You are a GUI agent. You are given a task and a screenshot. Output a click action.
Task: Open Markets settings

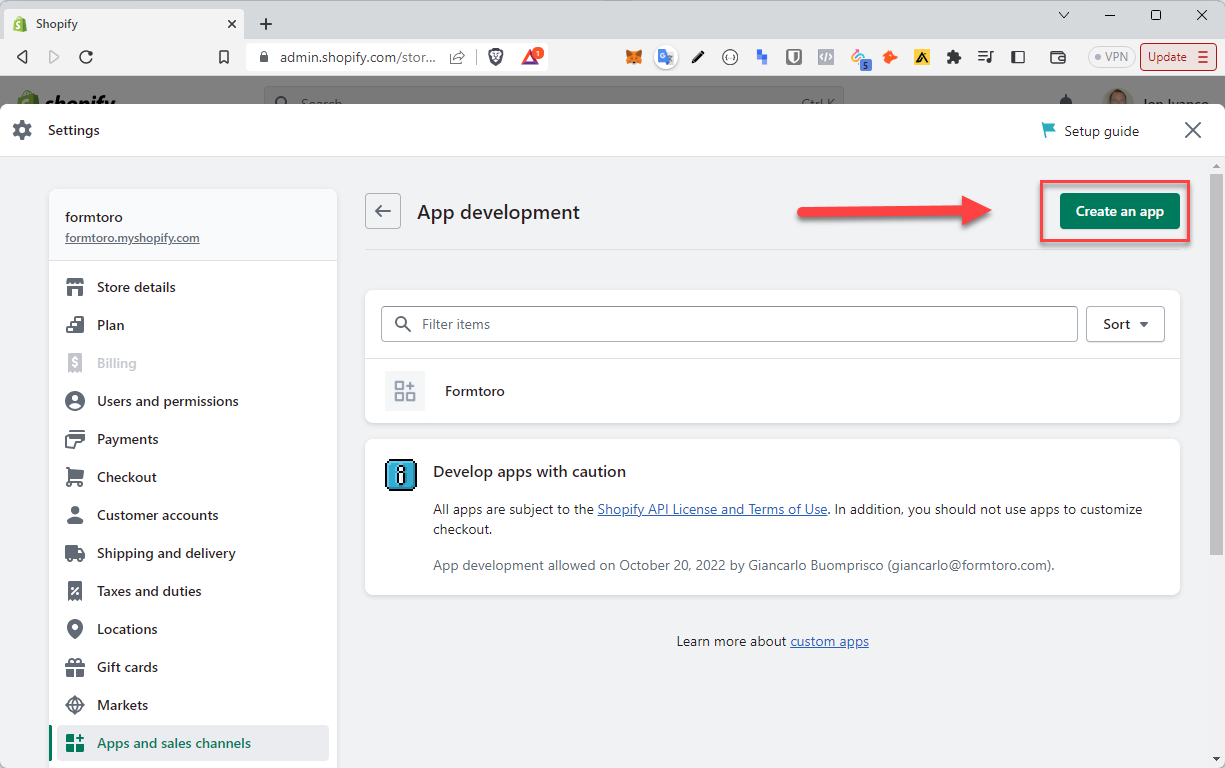193,705
